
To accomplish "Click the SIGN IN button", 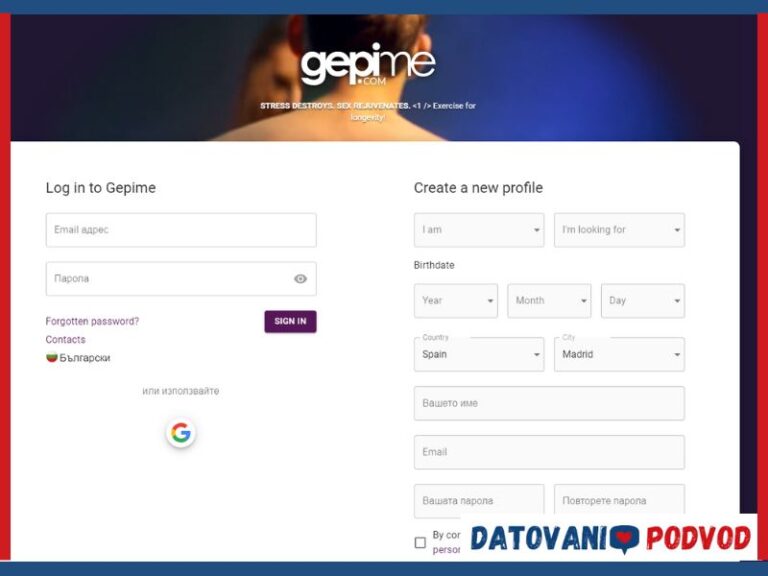I will click(x=290, y=321).
